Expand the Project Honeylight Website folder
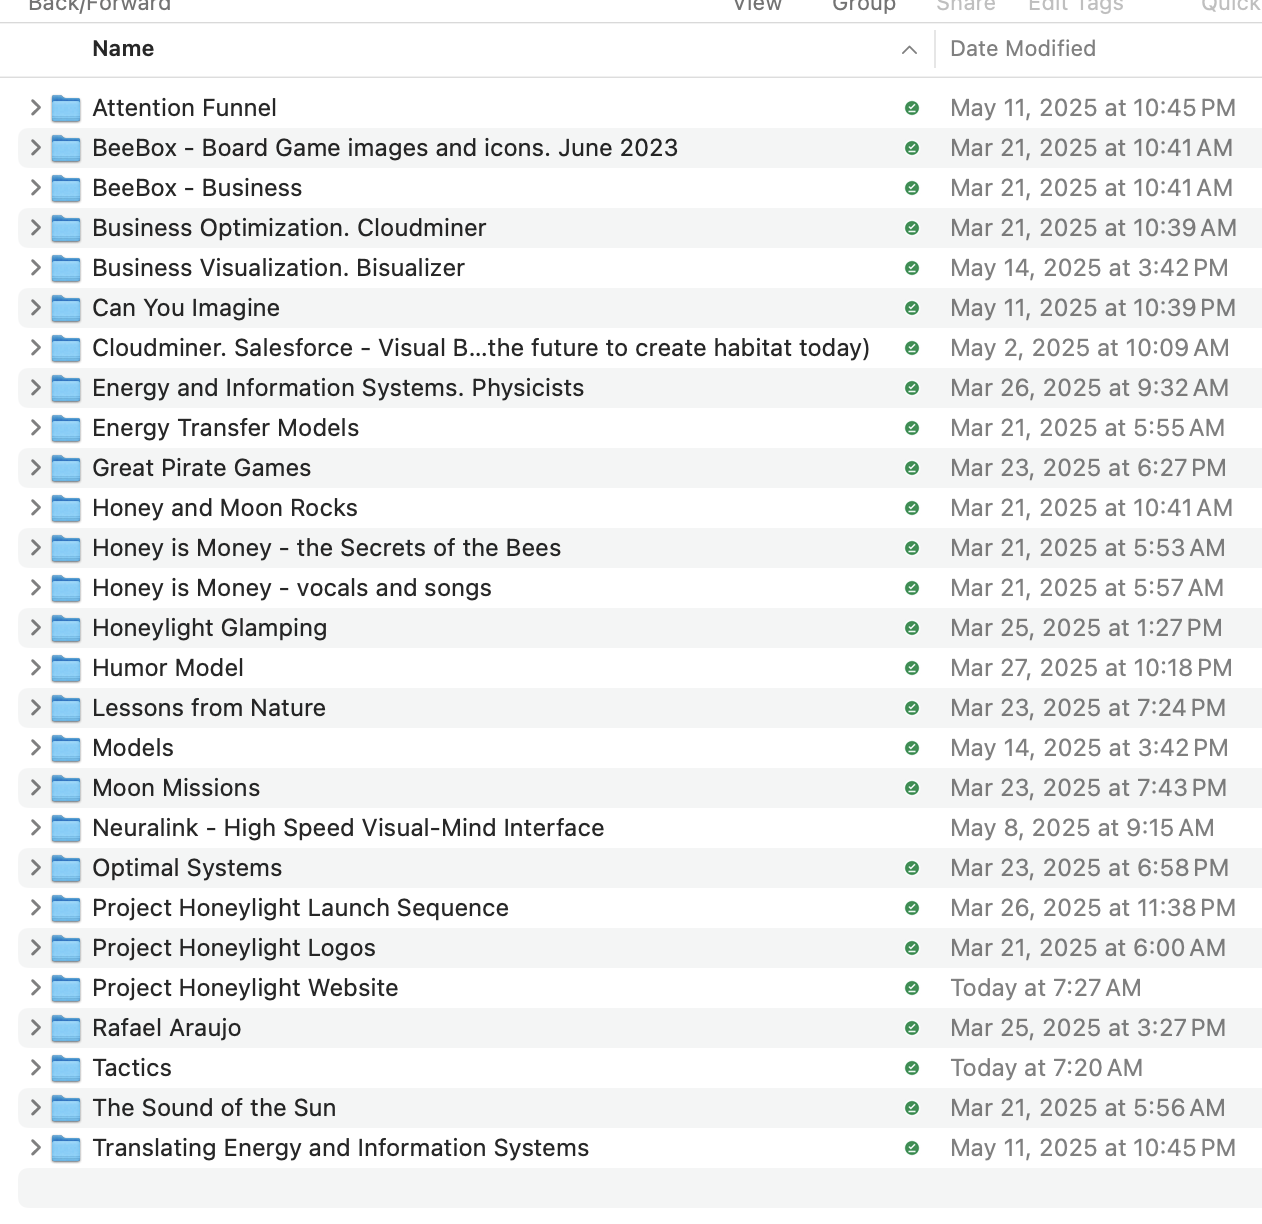This screenshot has height=1224, width=1262. point(35,988)
